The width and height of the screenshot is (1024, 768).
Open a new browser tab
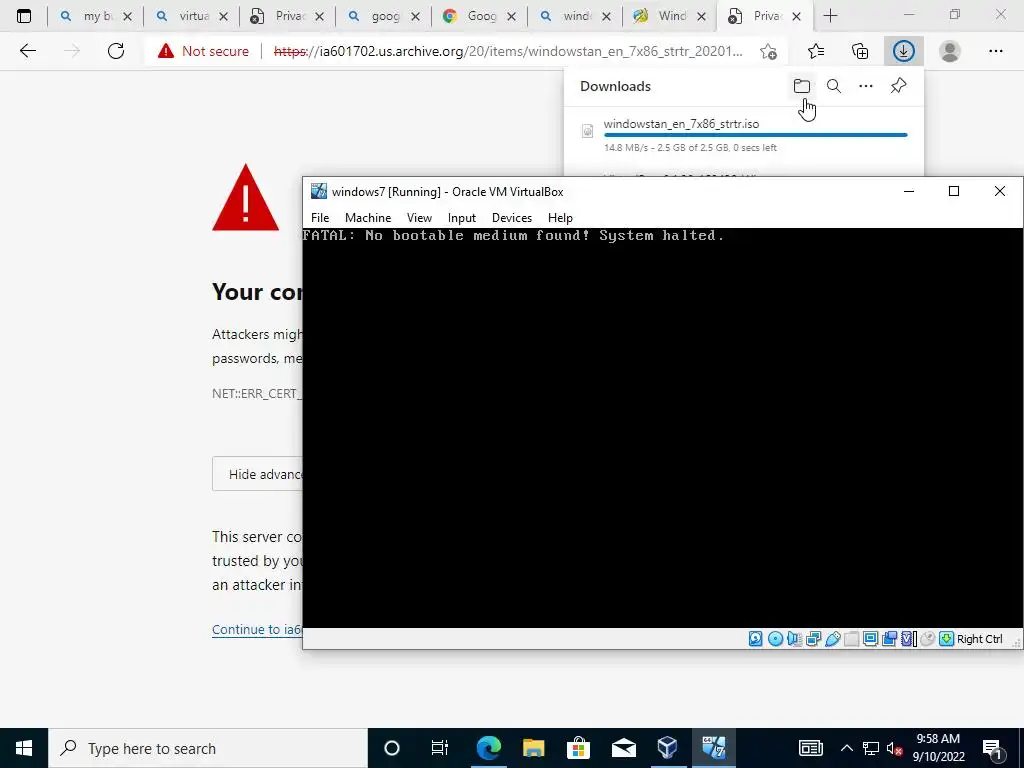click(x=830, y=16)
